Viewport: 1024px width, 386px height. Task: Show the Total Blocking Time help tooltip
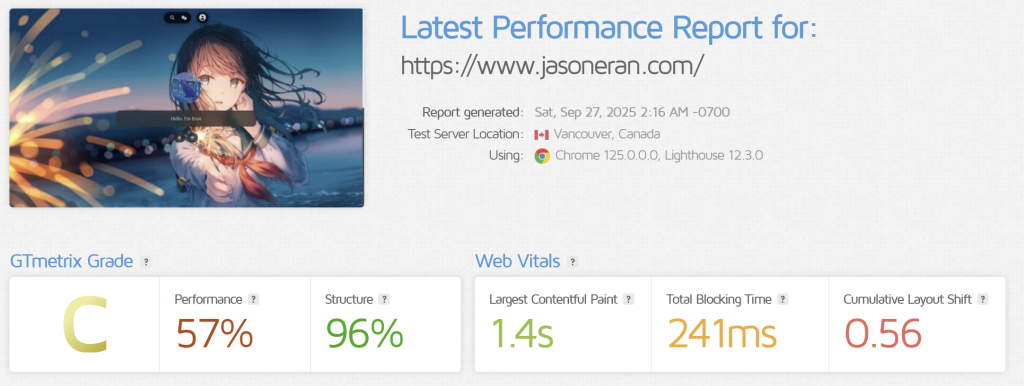tap(783, 299)
